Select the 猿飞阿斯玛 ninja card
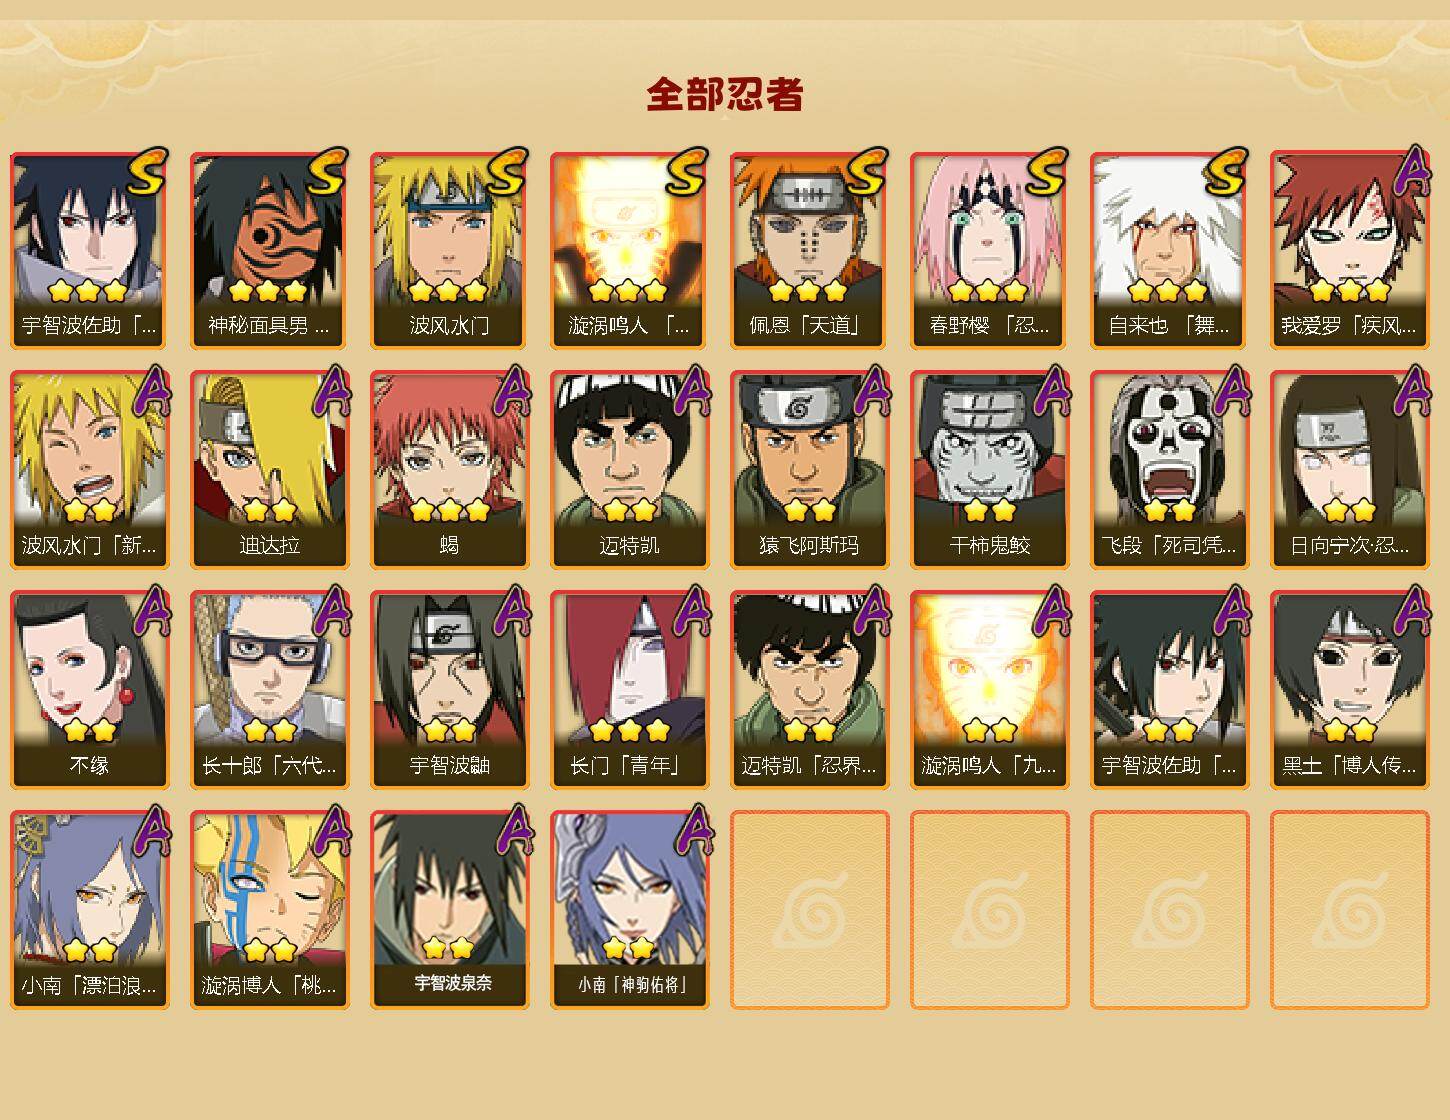The image size is (1450, 1120). pyautogui.click(x=809, y=470)
